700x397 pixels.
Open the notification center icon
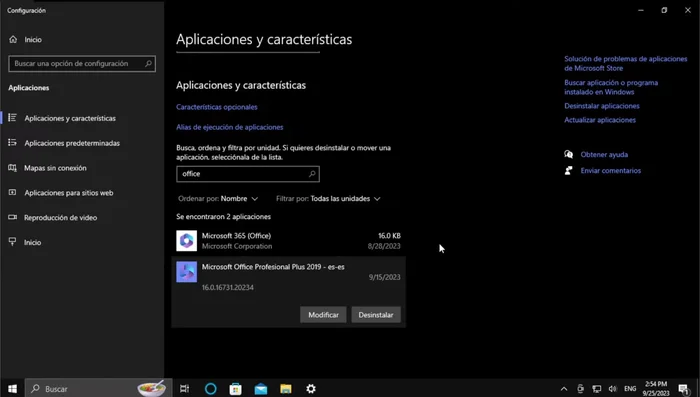683,389
